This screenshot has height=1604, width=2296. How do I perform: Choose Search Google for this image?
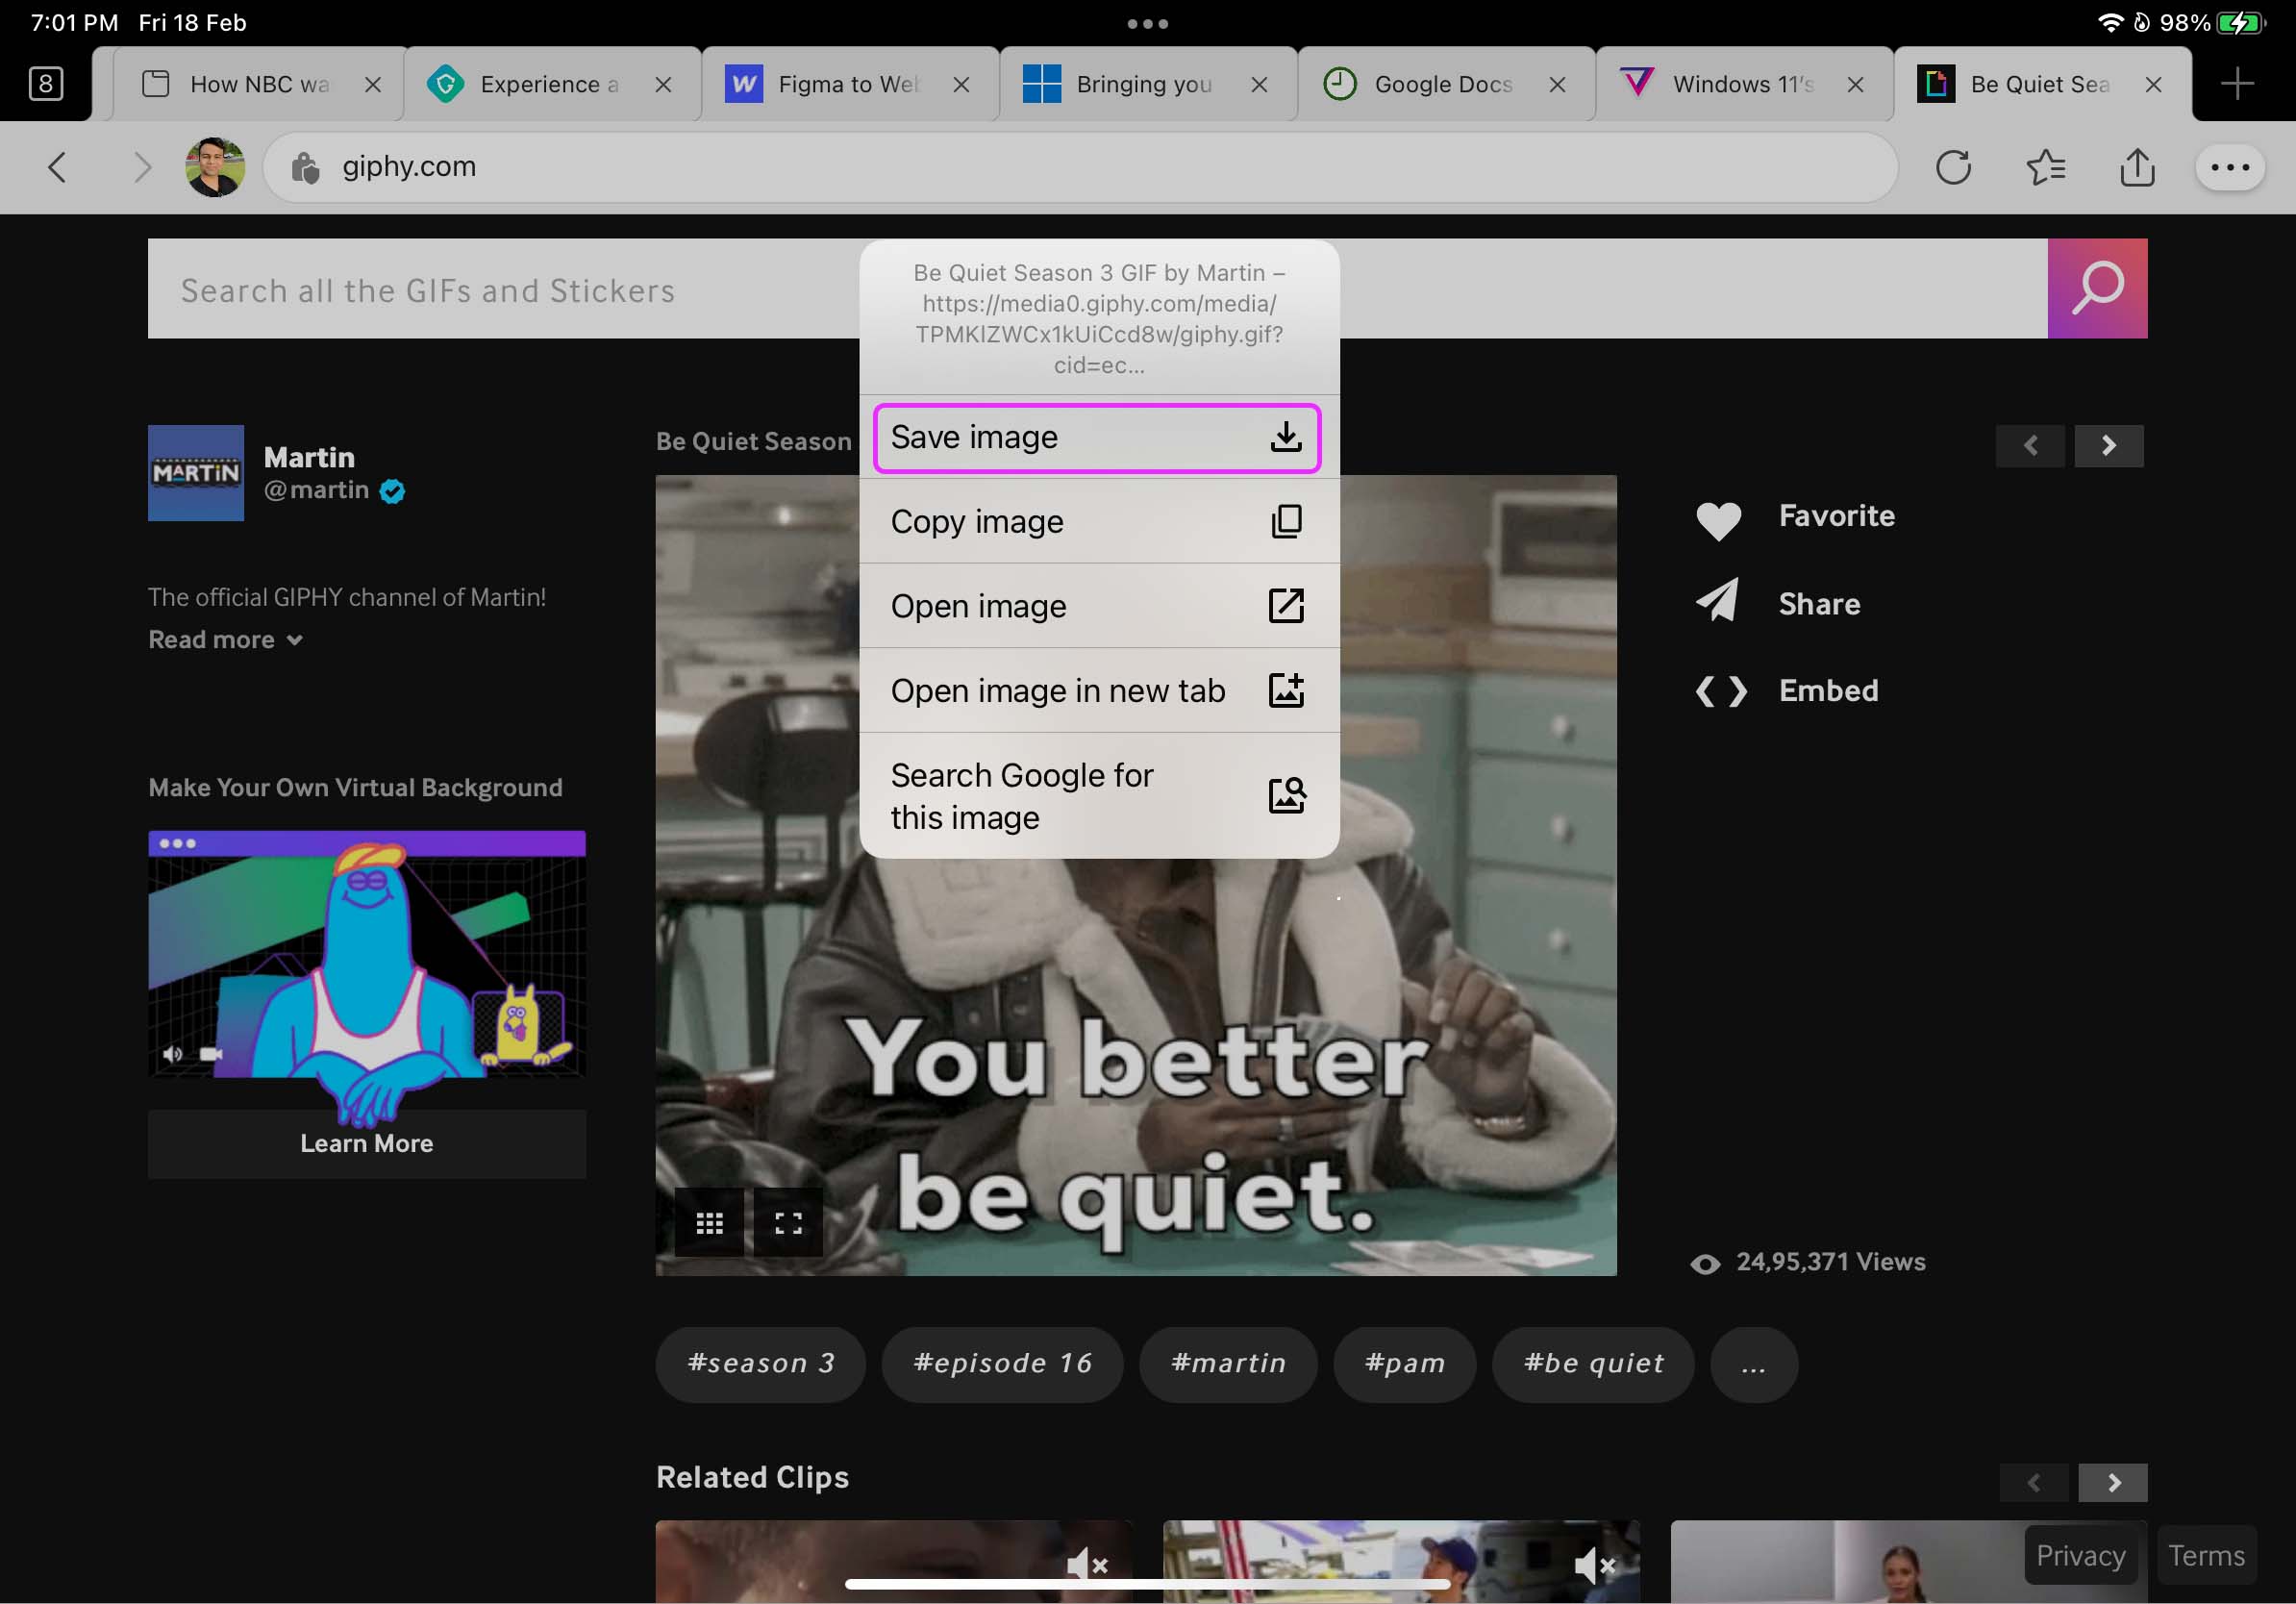click(1099, 796)
